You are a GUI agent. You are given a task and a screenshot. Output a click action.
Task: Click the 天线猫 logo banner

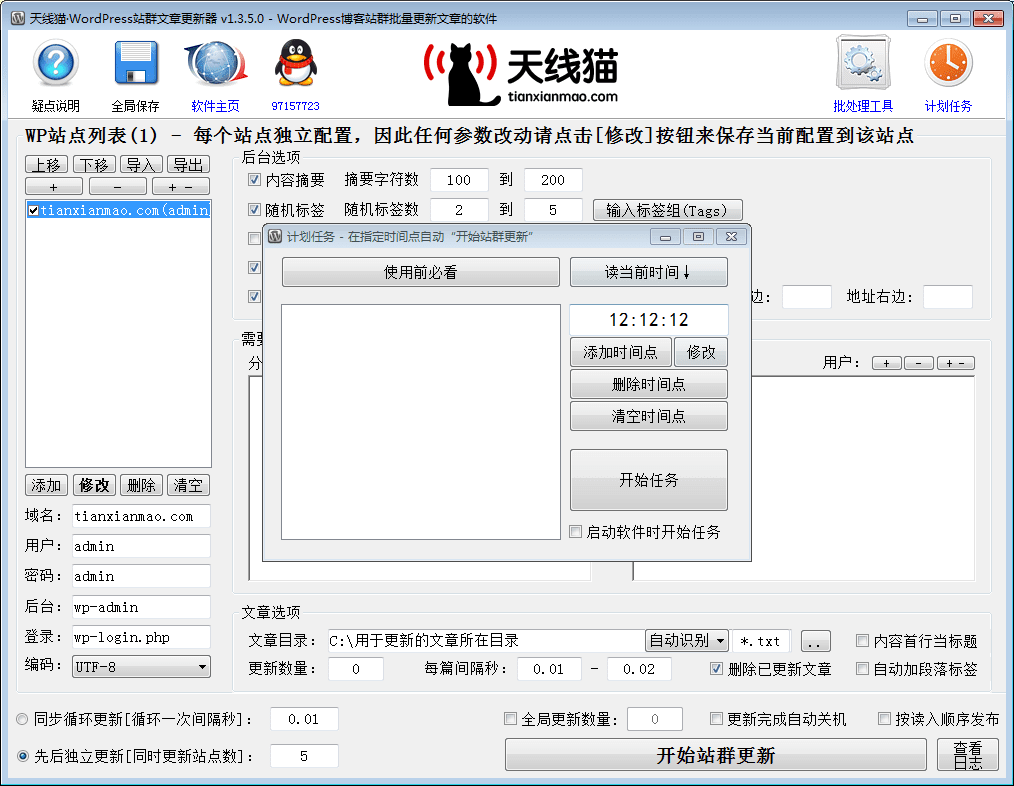tap(521, 74)
